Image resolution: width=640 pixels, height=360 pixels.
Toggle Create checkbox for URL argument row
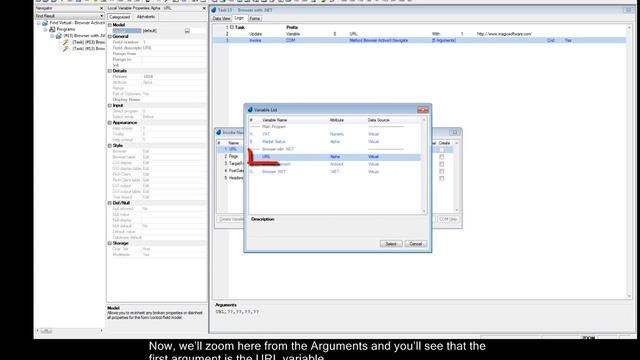click(442, 150)
